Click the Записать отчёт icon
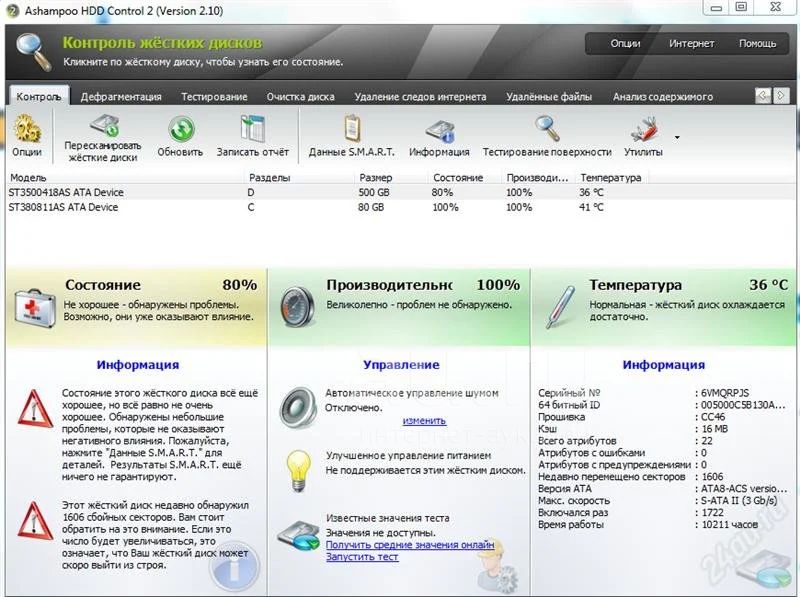 click(x=253, y=128)
